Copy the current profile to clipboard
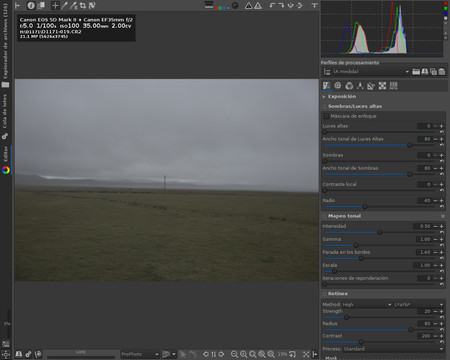450x360 pixels. pyautogui.click(x=433, y=72)
